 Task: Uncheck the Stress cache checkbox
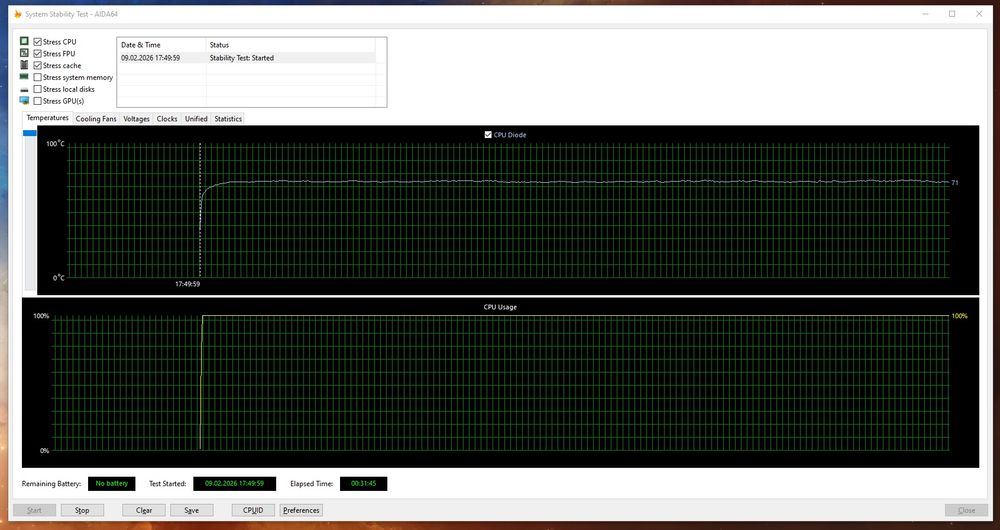[x=38, y=66]
